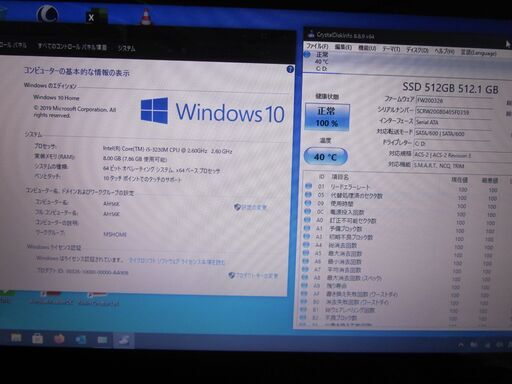Image resolution: width=512 pixels, height=384 pixels.
Task: Click the MSHOME workgroup value
Action: (115, 234)
